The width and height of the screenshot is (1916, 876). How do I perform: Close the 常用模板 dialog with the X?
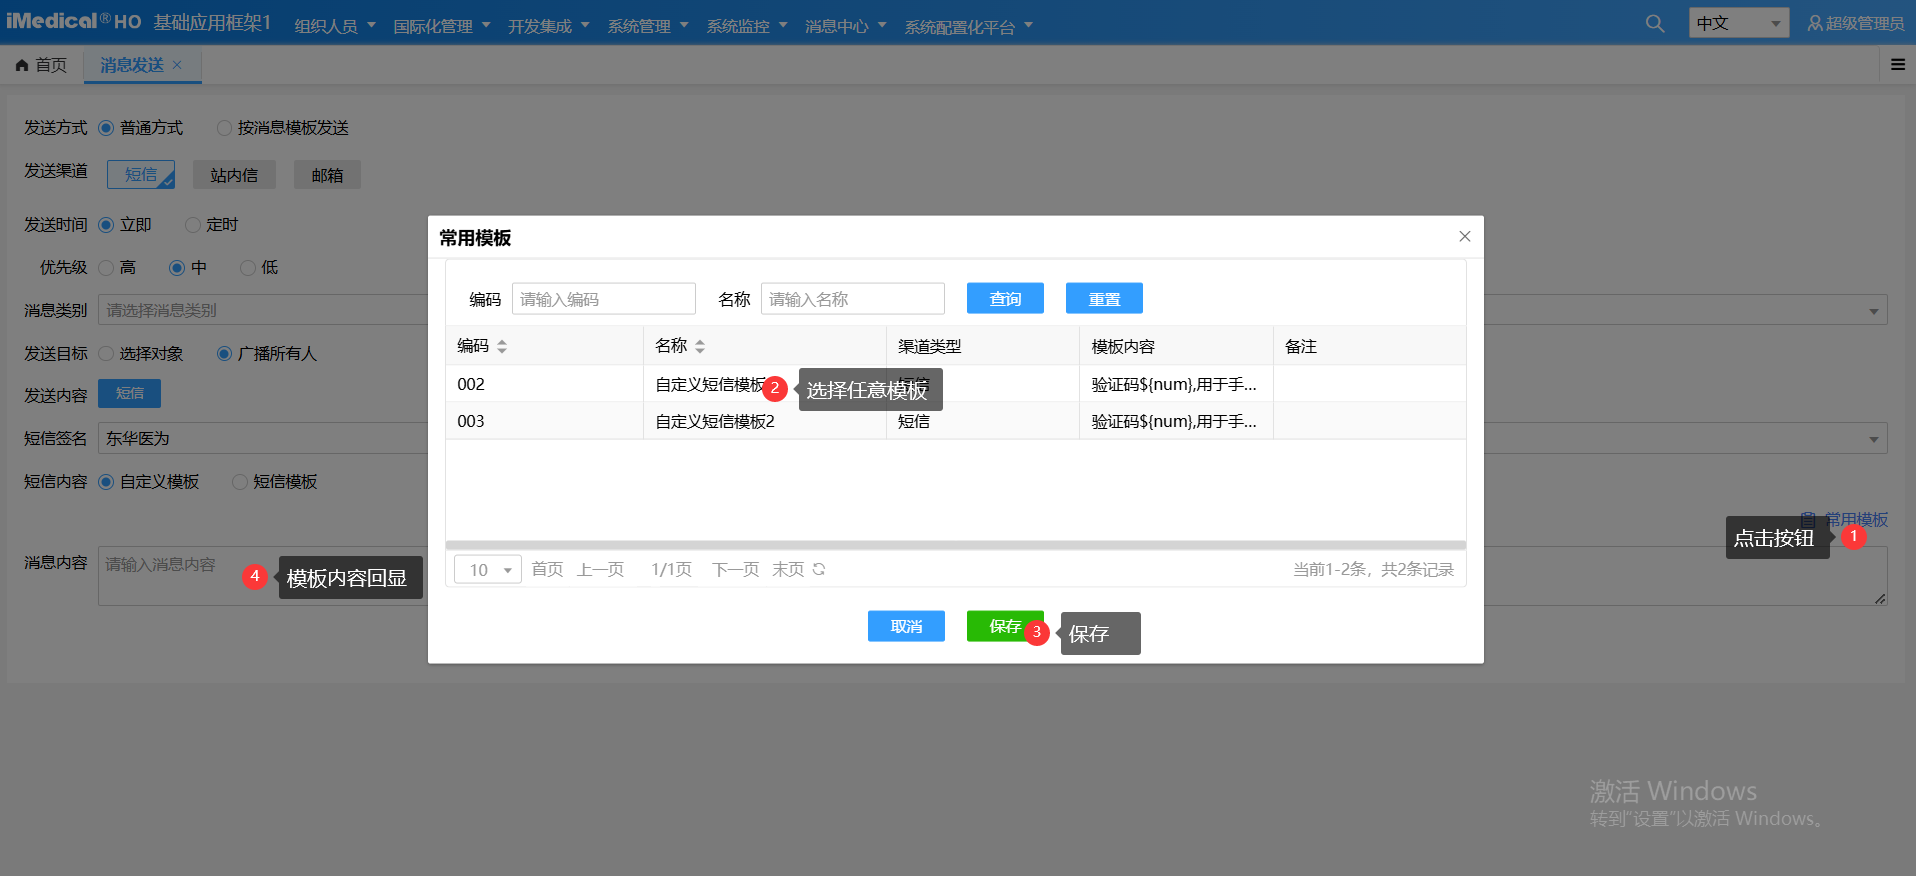1464,237
